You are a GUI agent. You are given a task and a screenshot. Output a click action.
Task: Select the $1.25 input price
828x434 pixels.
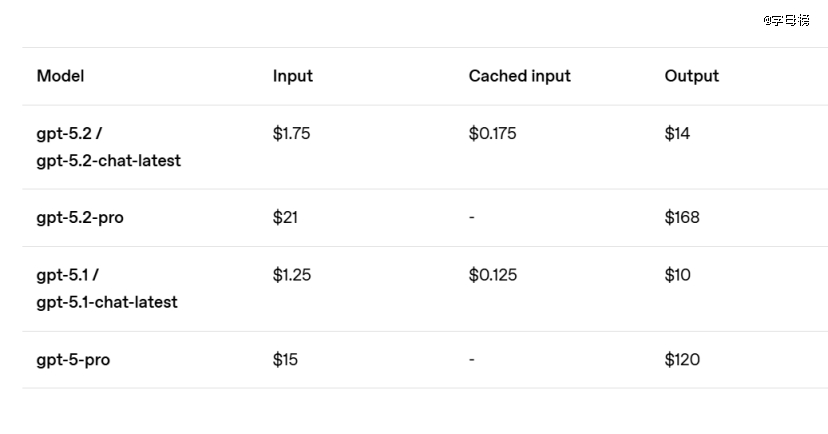point(291,275)
